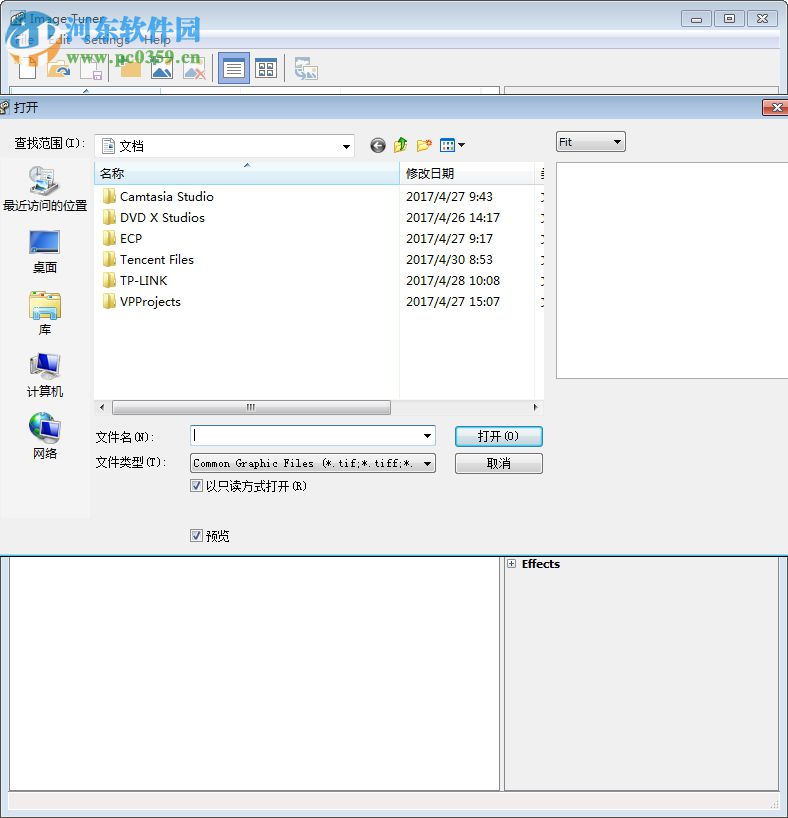Open the view menu icon in dialog
This screenshot has height=818, width=788.
pos(452,145)
